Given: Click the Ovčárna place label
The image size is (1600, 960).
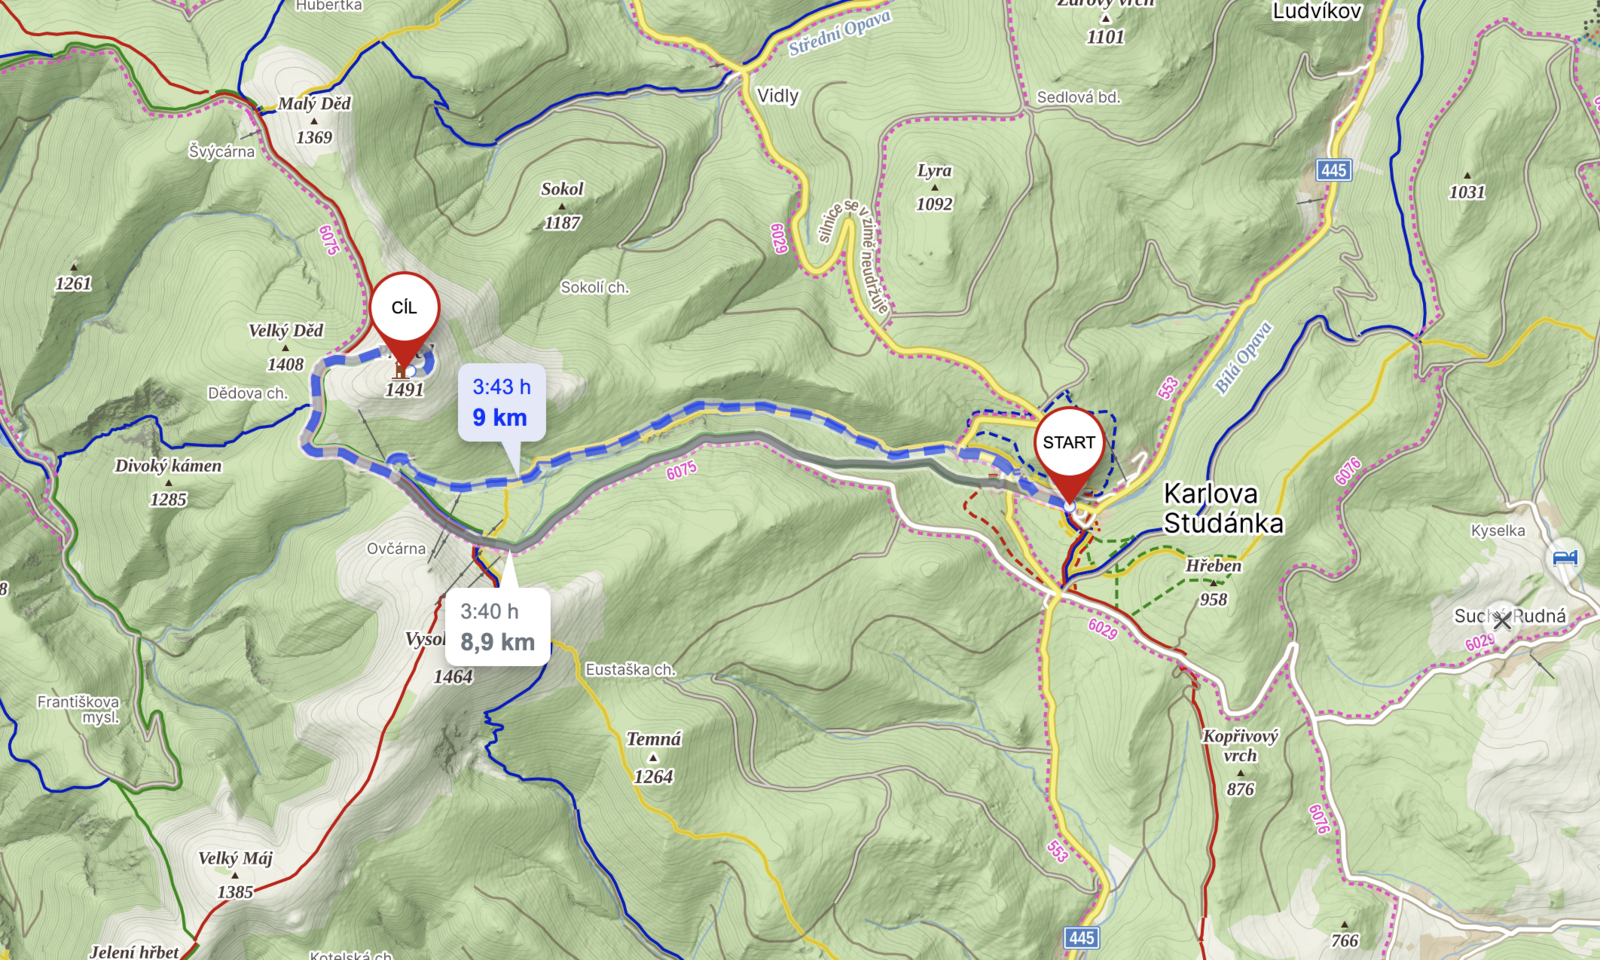Looking at the screenshot, I should pos(396,549).
